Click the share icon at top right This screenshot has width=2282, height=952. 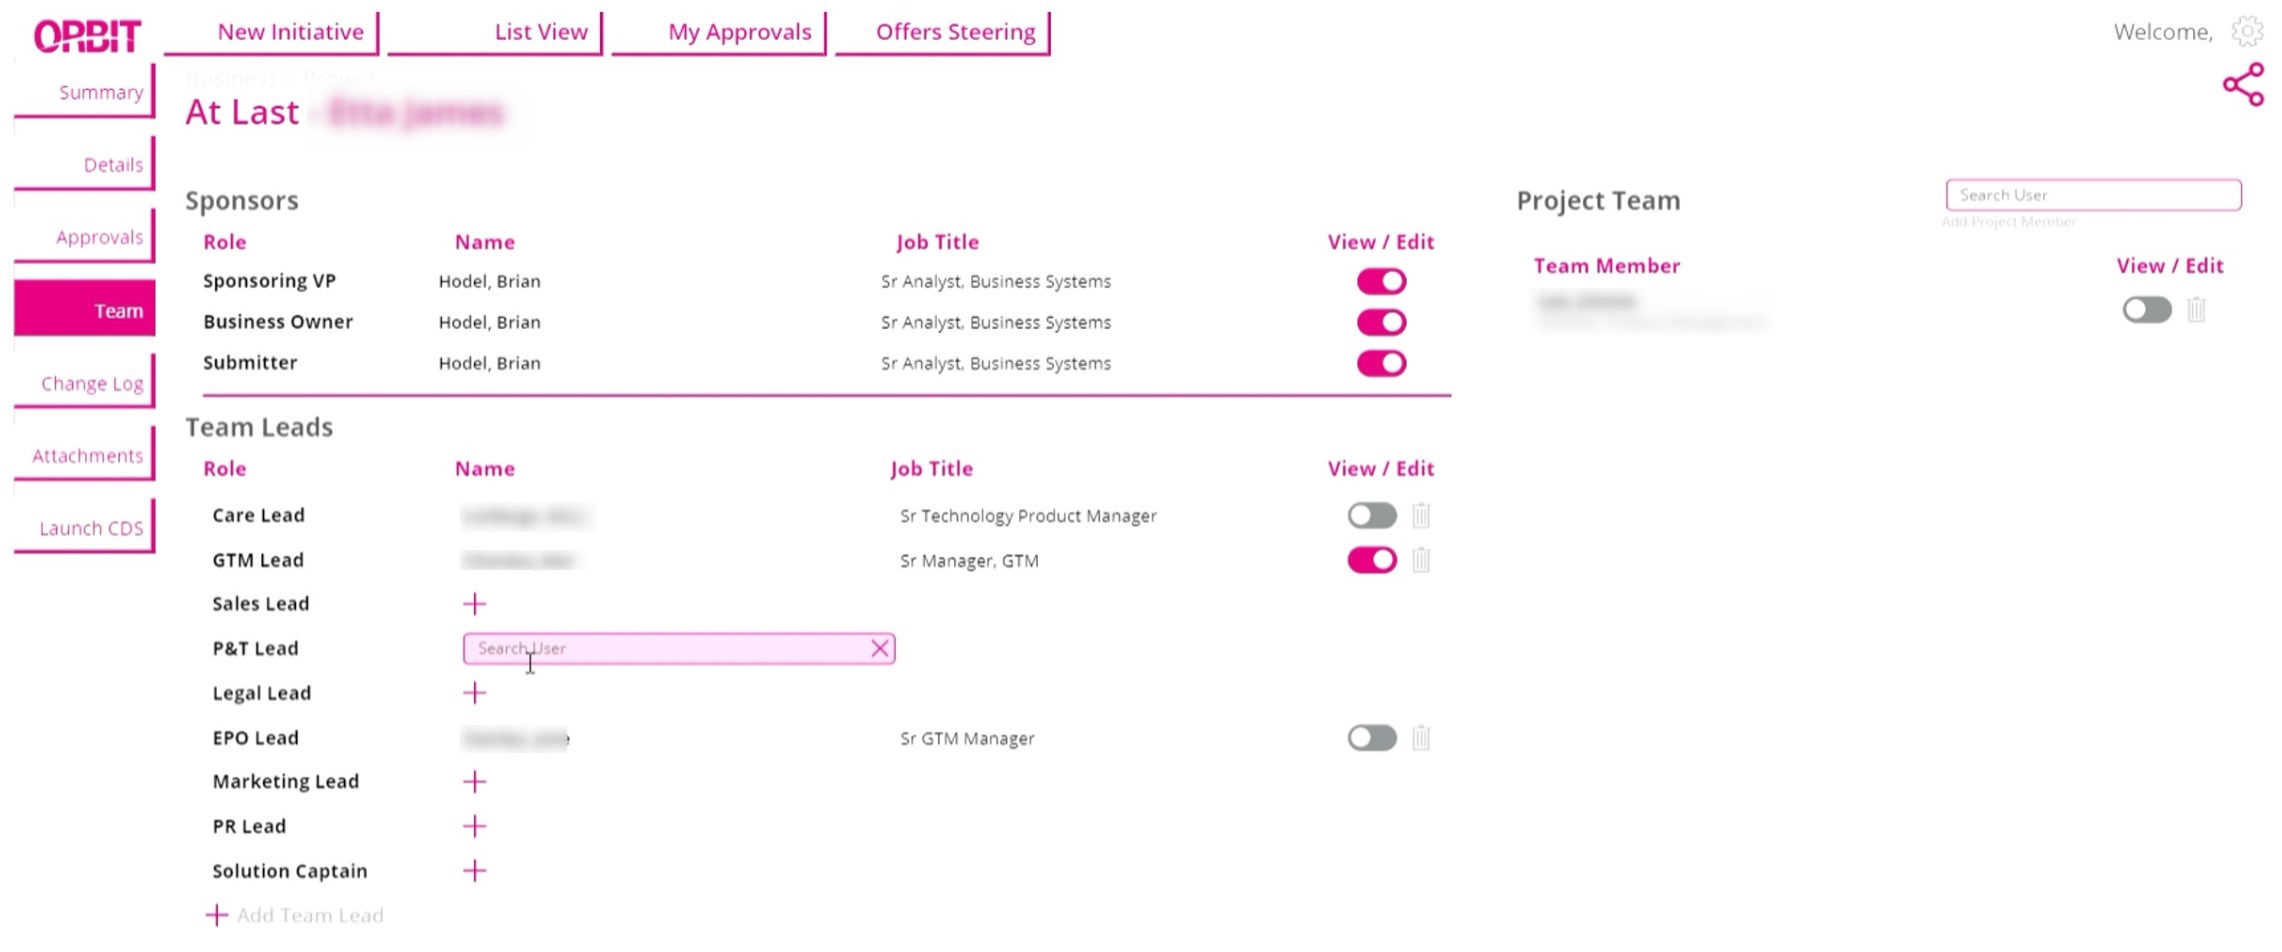[2243, 85]
